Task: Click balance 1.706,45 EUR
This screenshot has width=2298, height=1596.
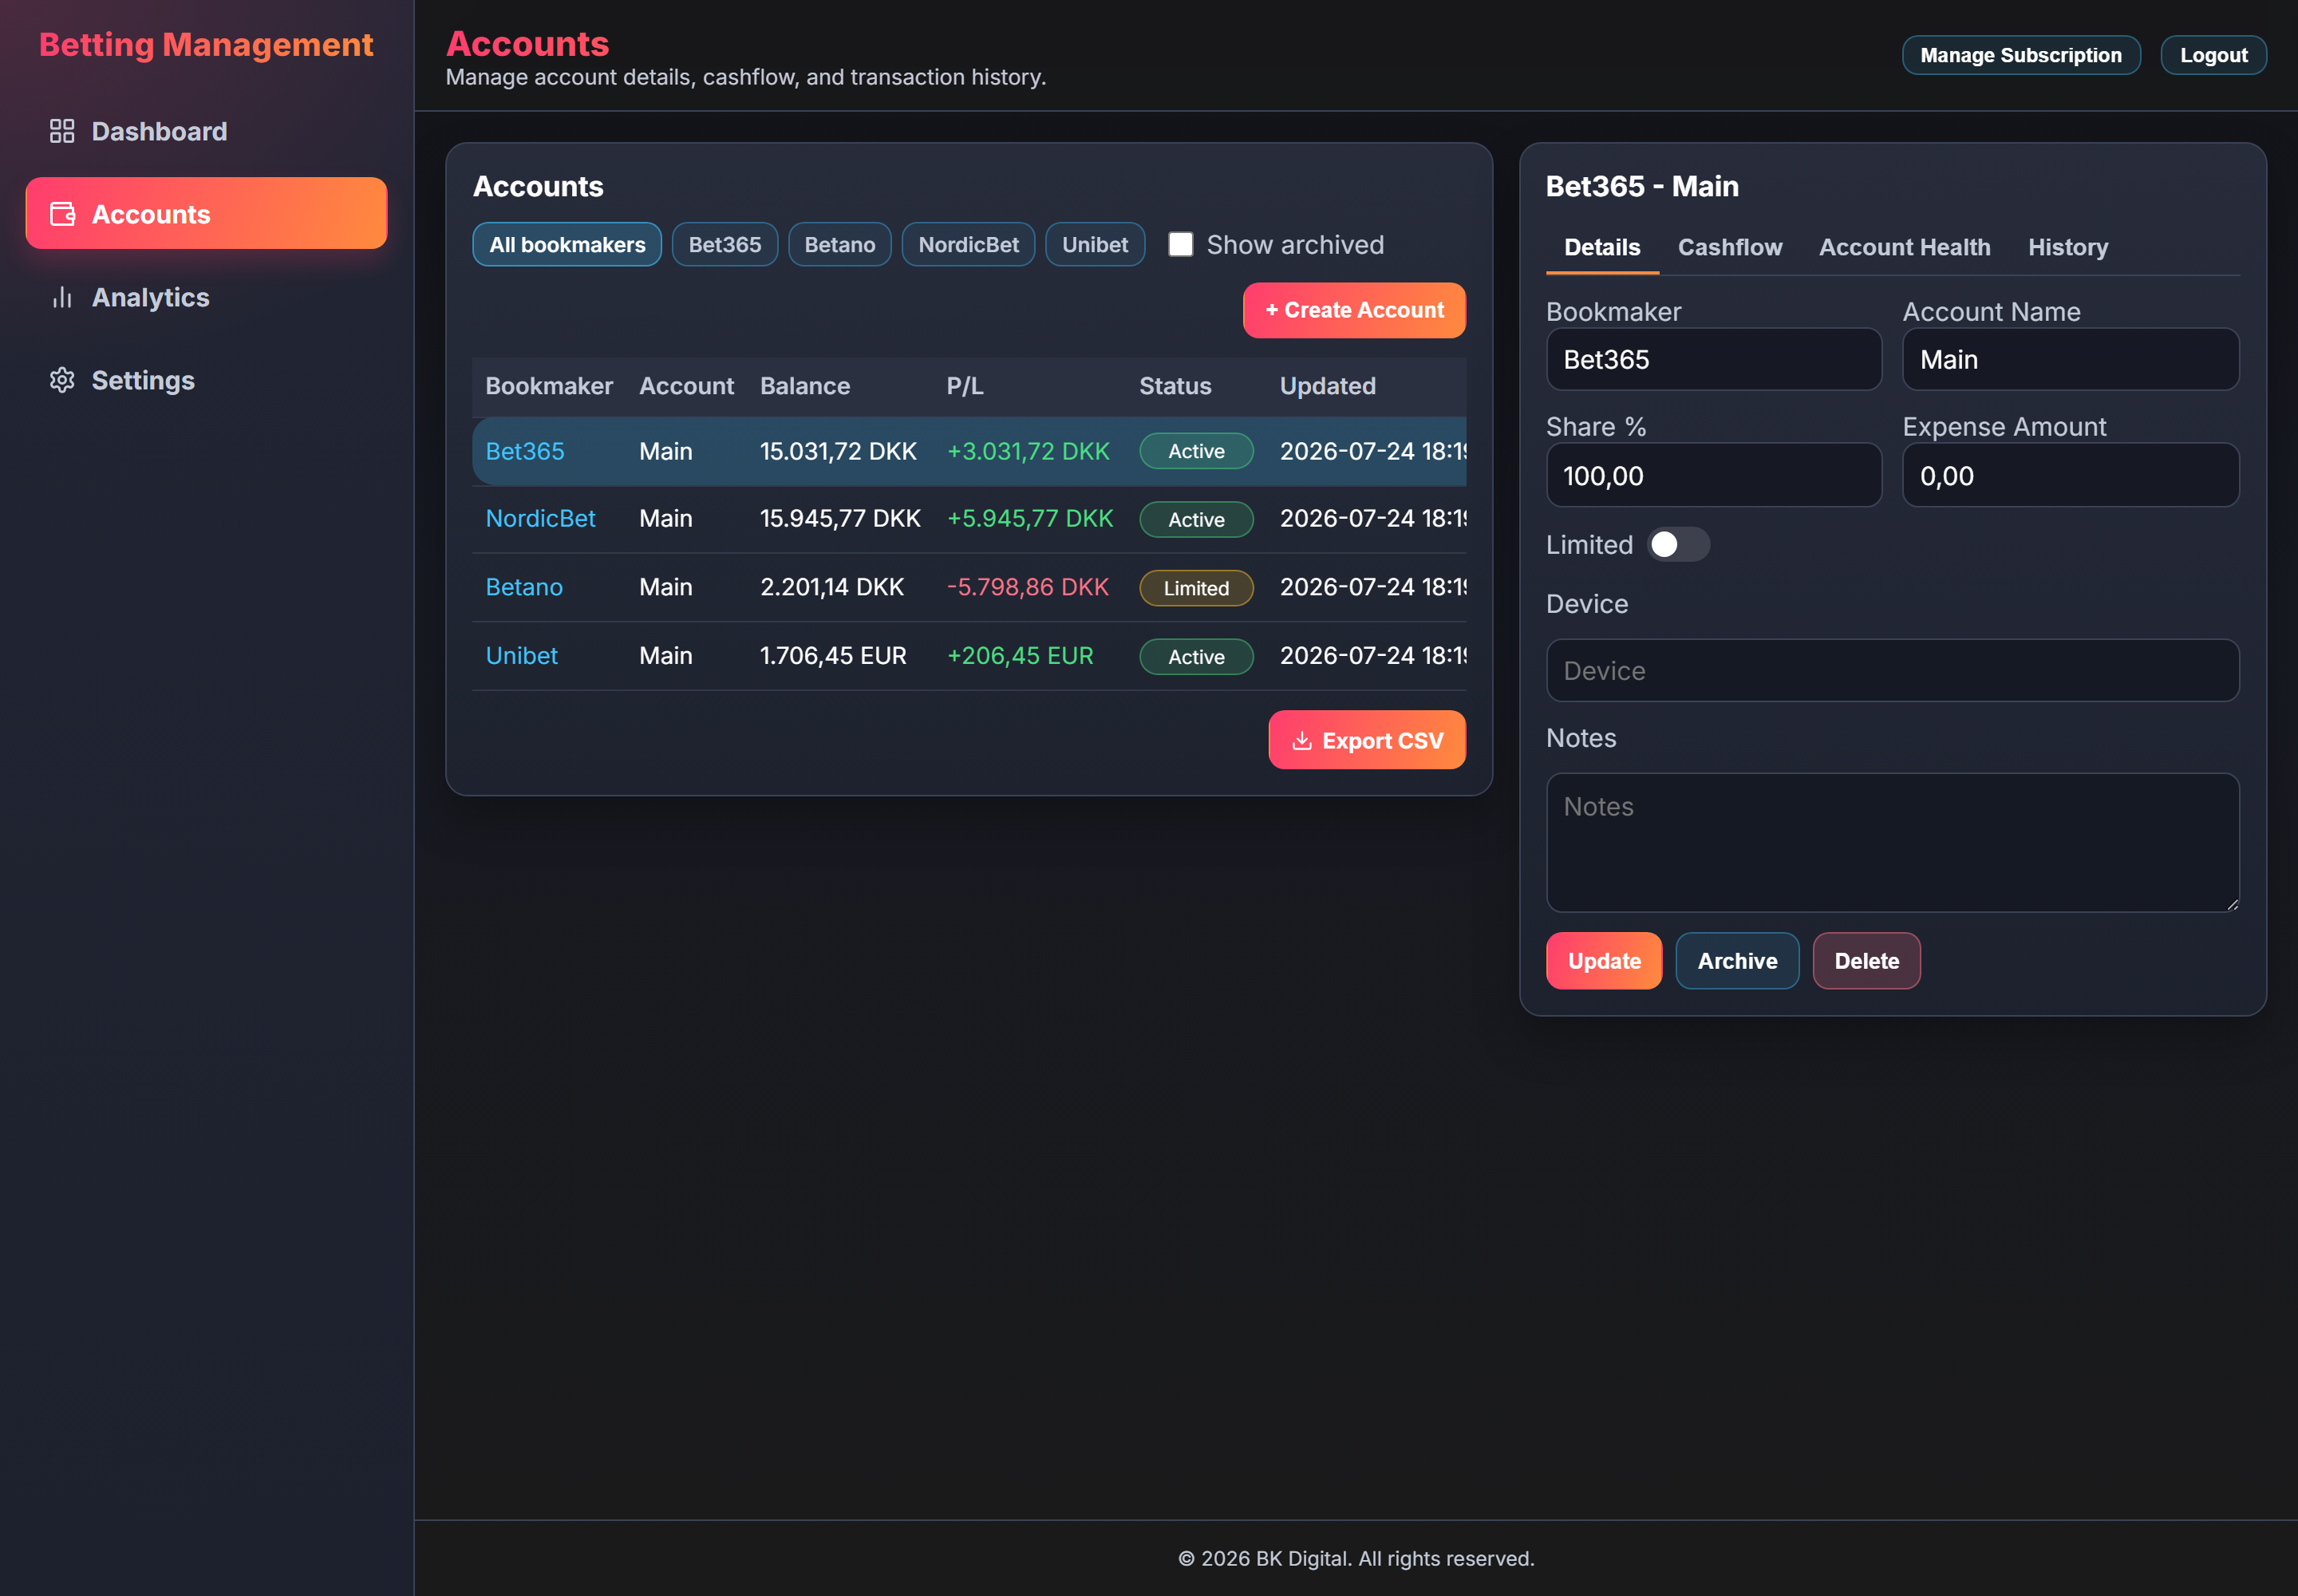Action: tap(832, 655)
